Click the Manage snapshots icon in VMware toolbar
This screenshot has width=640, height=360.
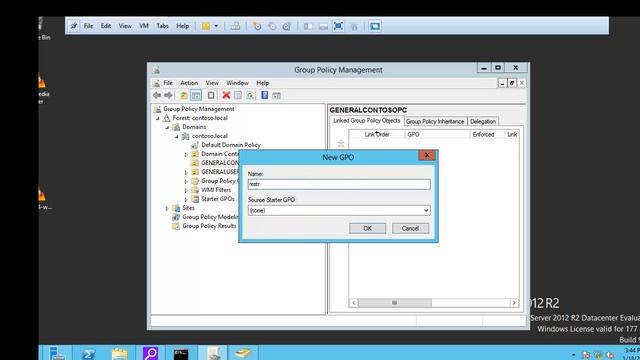[x=287, y=26]
